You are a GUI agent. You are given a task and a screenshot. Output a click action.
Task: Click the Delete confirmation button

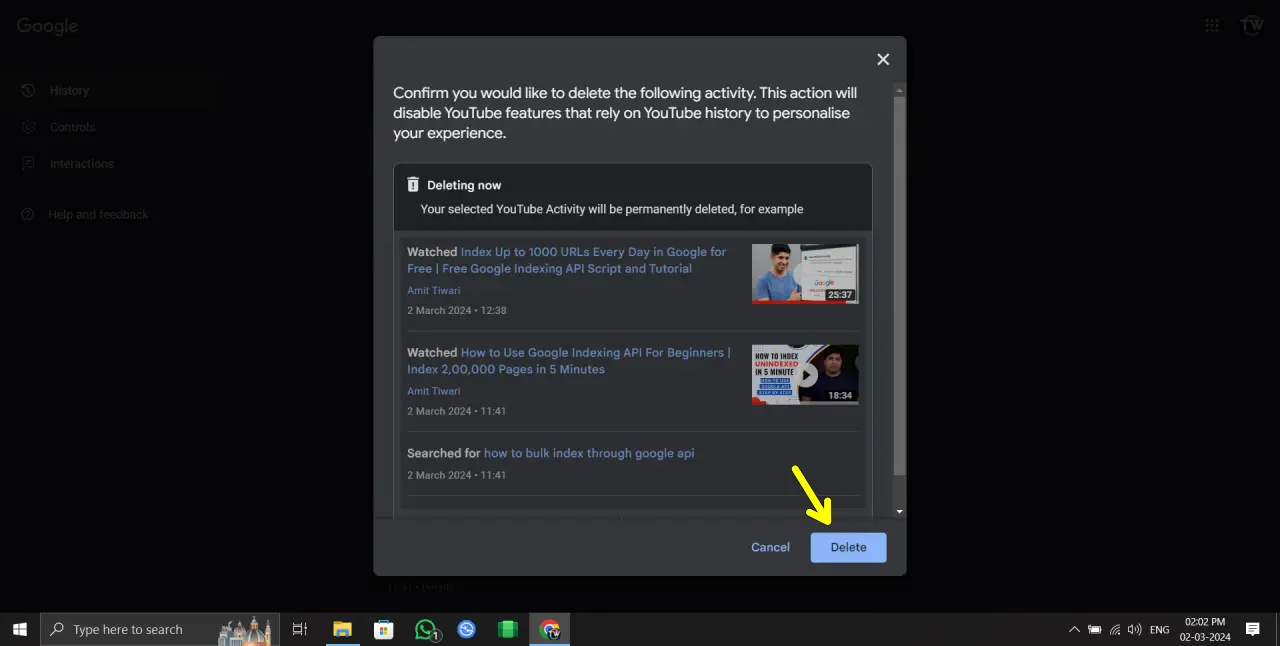[847, 547]
